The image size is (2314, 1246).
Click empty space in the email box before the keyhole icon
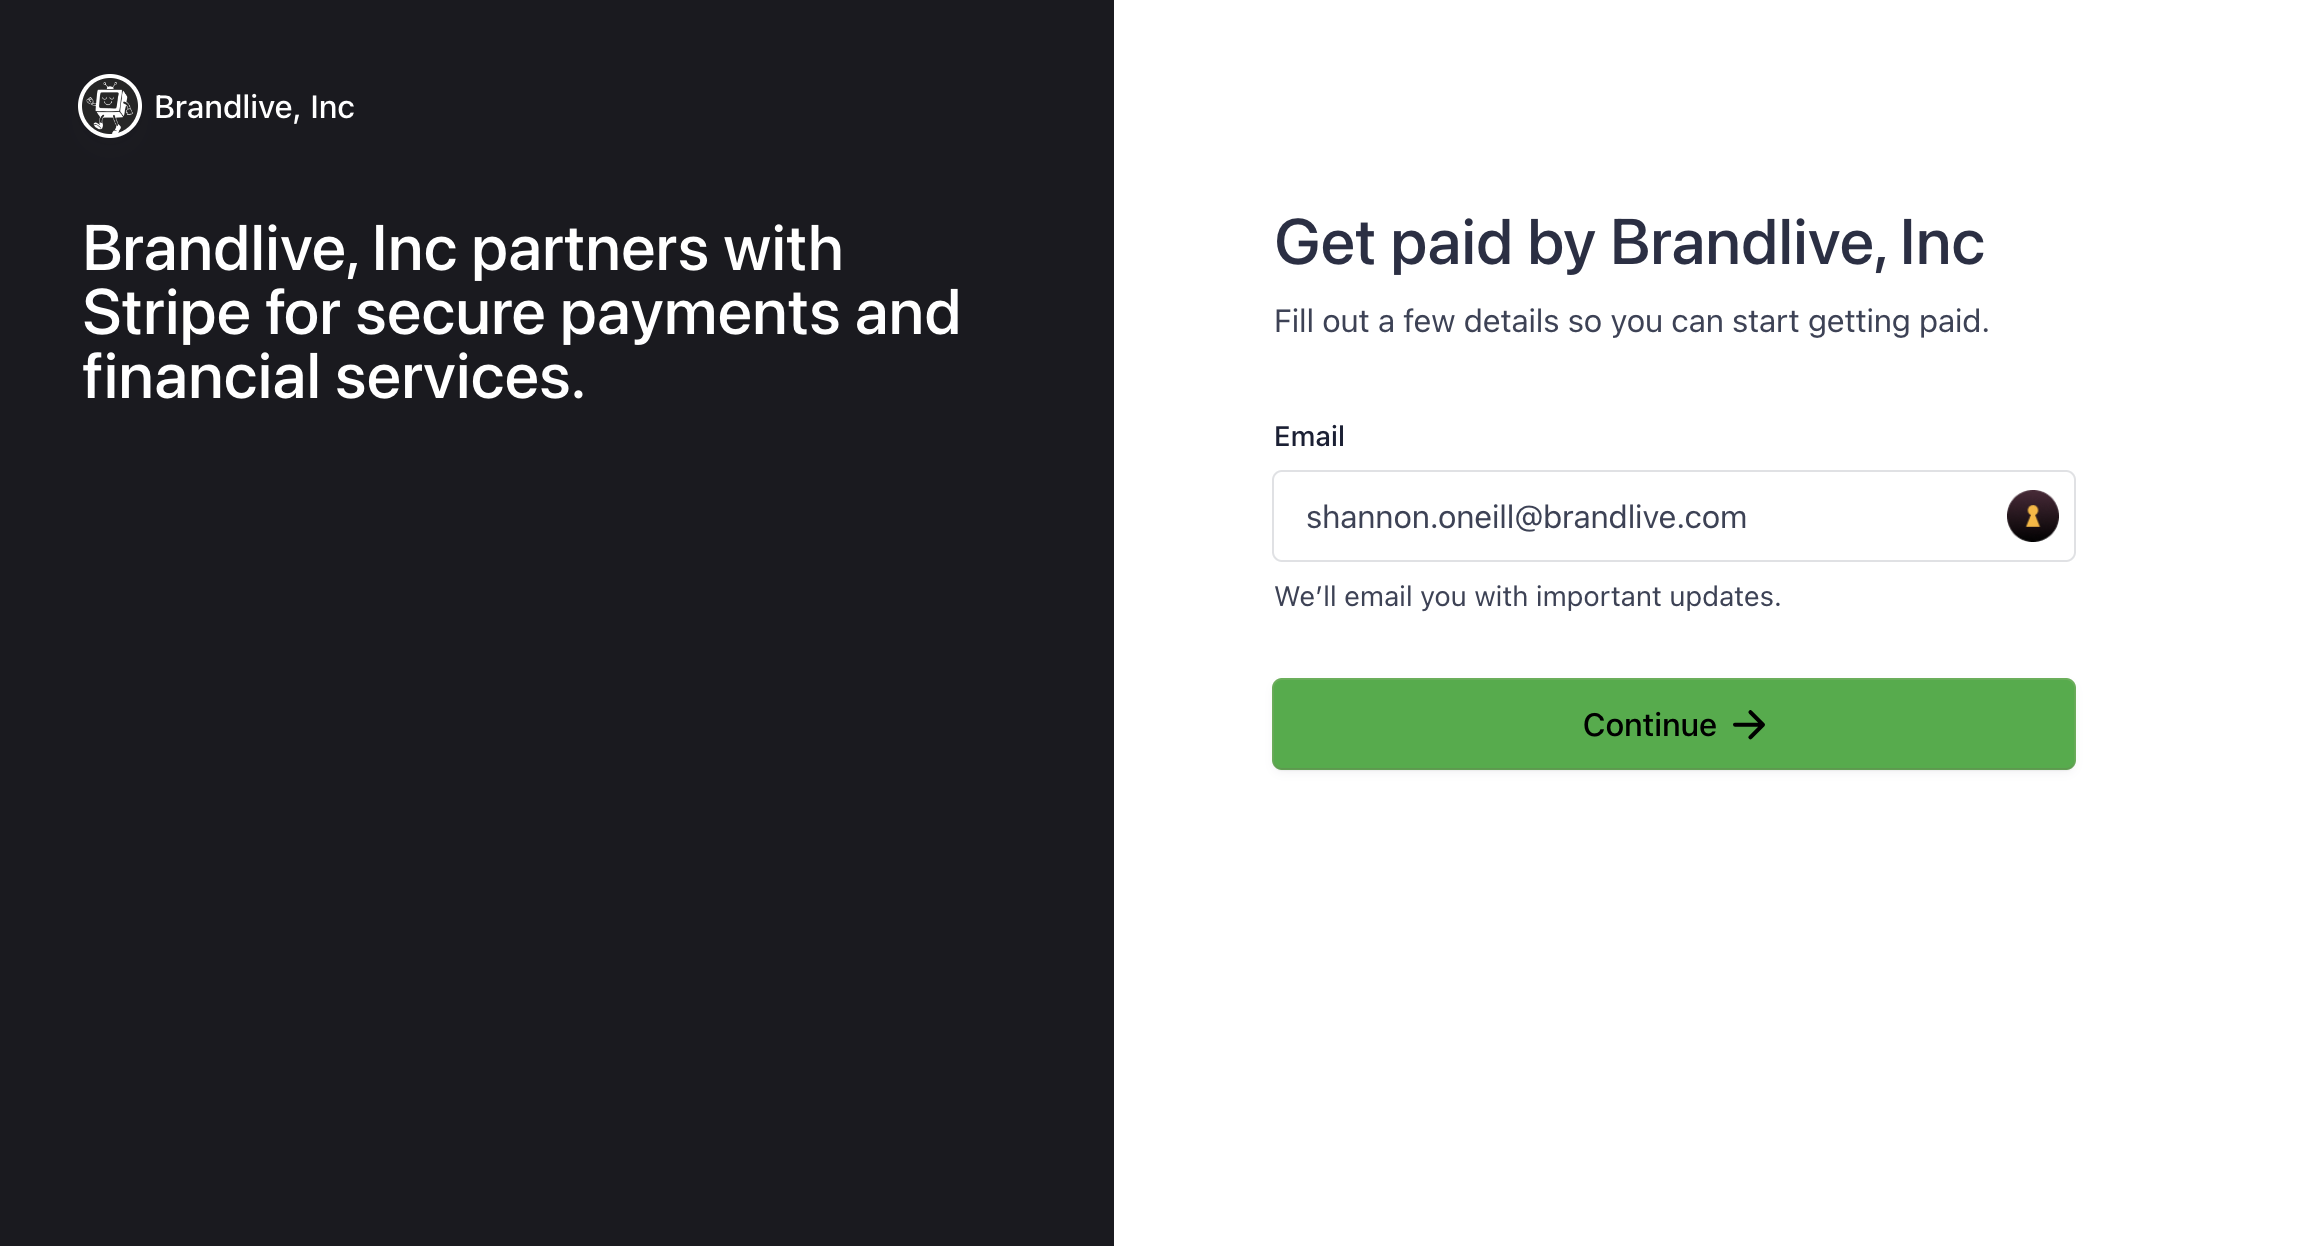(x=1875, y=516)
